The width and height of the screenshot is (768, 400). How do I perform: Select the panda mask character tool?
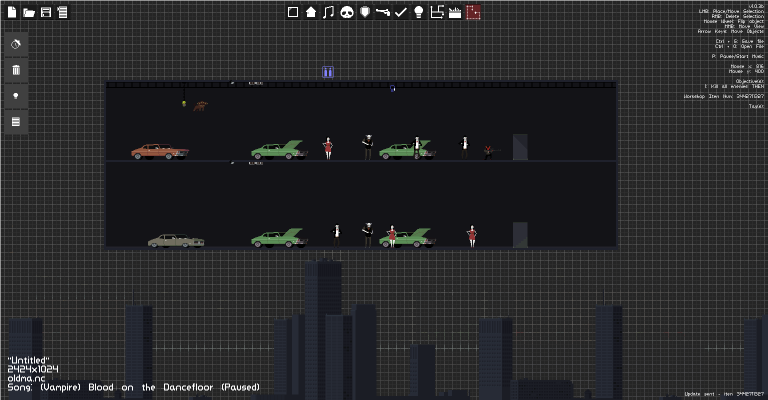(x=347, y=12)
